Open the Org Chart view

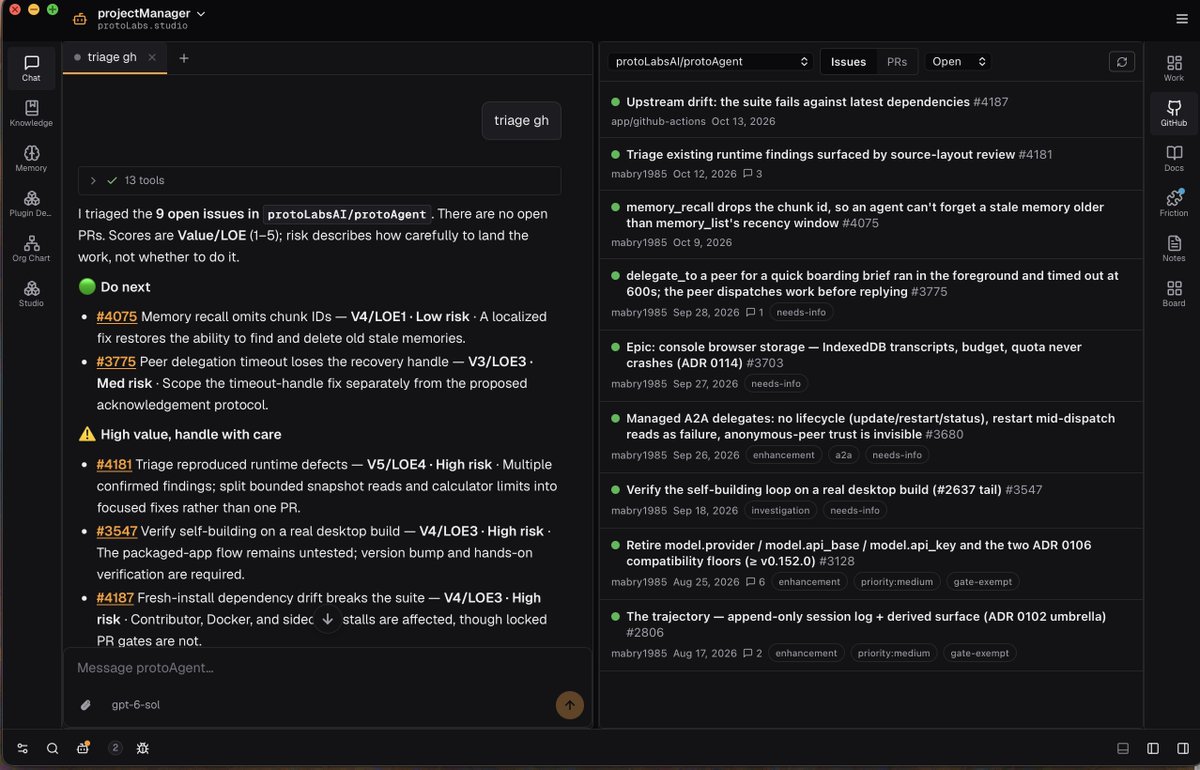(x=31, y=248)
